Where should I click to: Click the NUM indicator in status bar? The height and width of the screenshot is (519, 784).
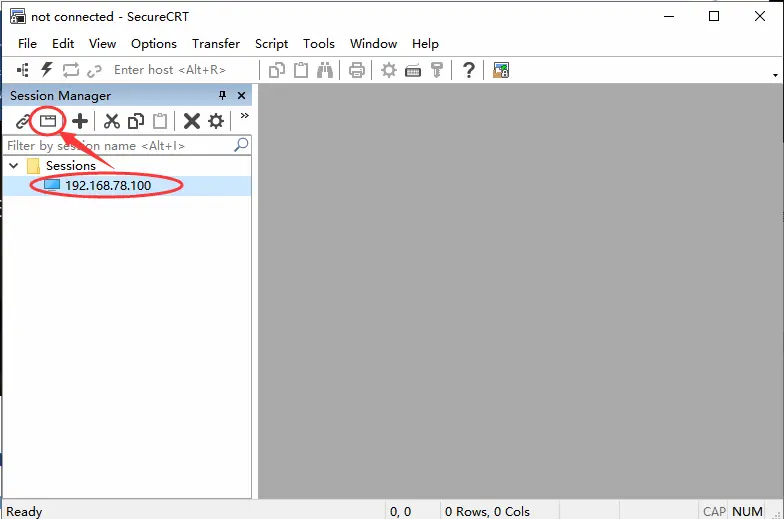[747, 512]
